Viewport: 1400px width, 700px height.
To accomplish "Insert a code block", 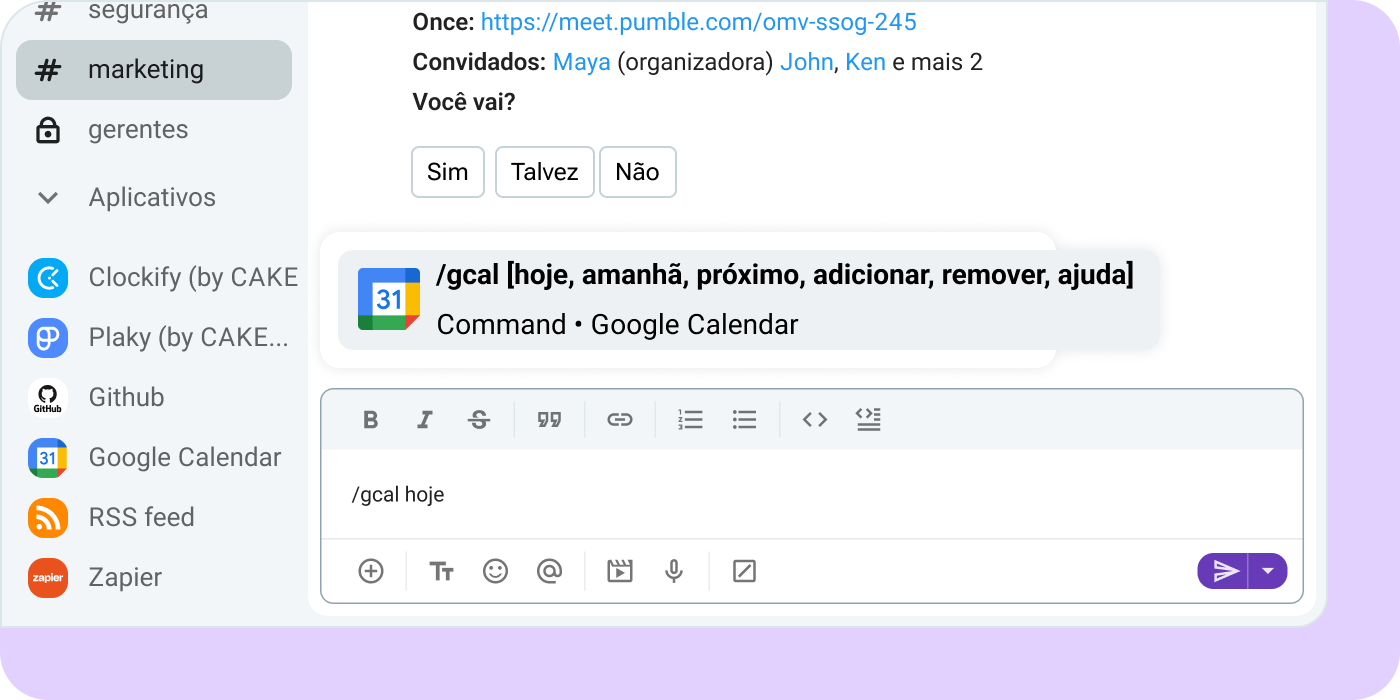I will click(868, 420).
